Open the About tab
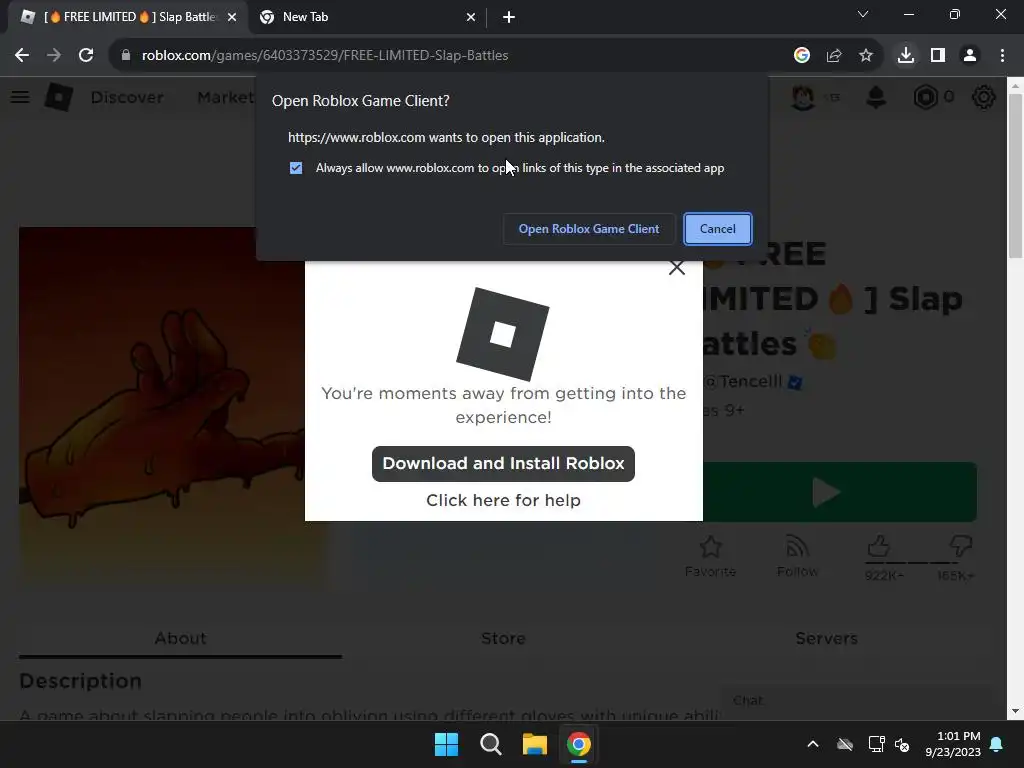The width and height of the screenshot is (1024, 768). coord(180,639)
